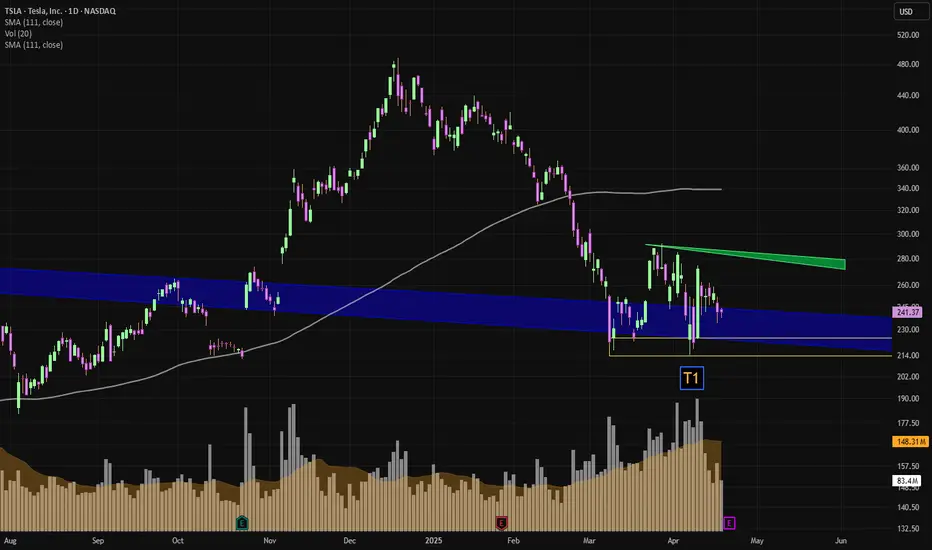Click the 260.00 price axis label

pyautogui.click(x=908, y=285)
